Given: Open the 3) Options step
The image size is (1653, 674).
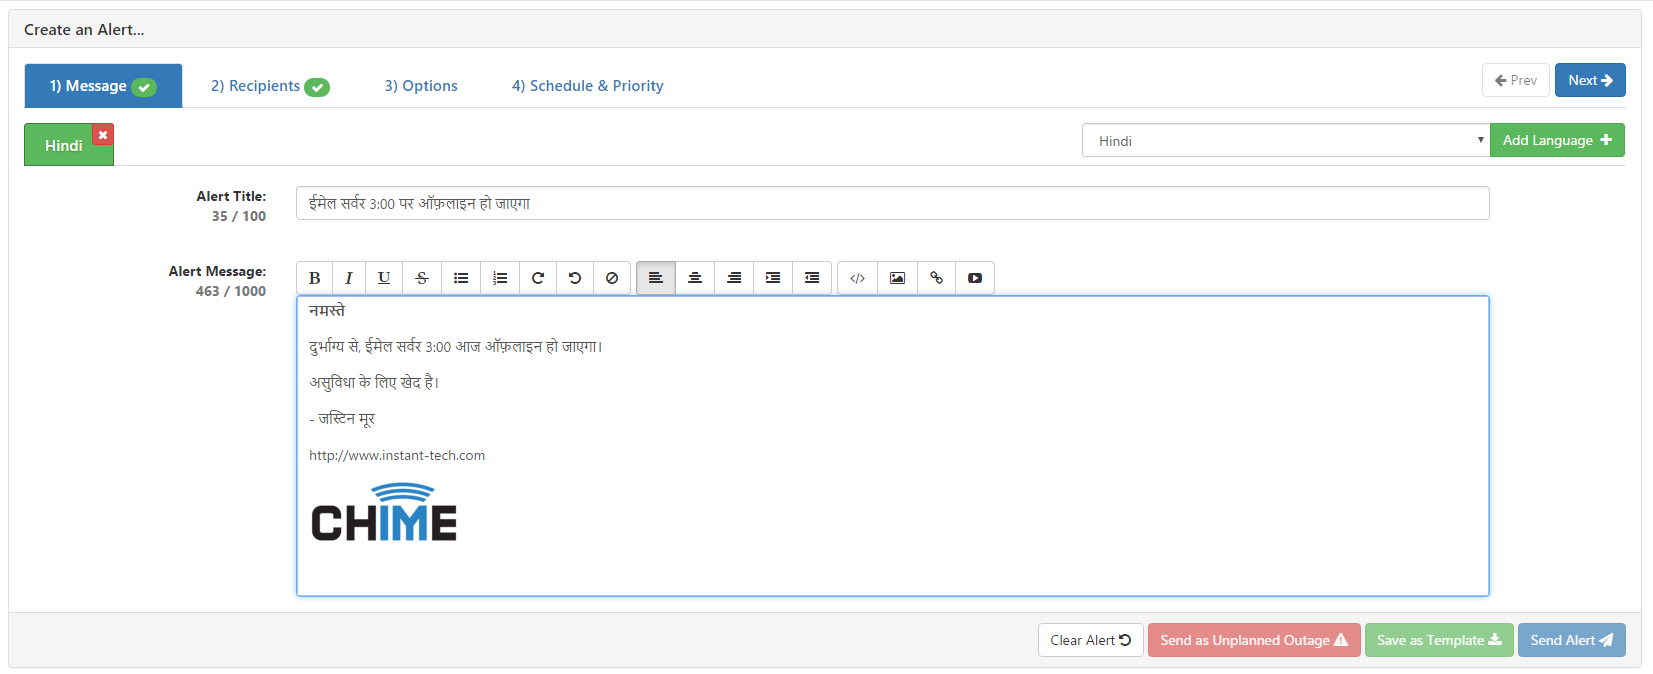Looking at the screenshot, I should point(421,86).
